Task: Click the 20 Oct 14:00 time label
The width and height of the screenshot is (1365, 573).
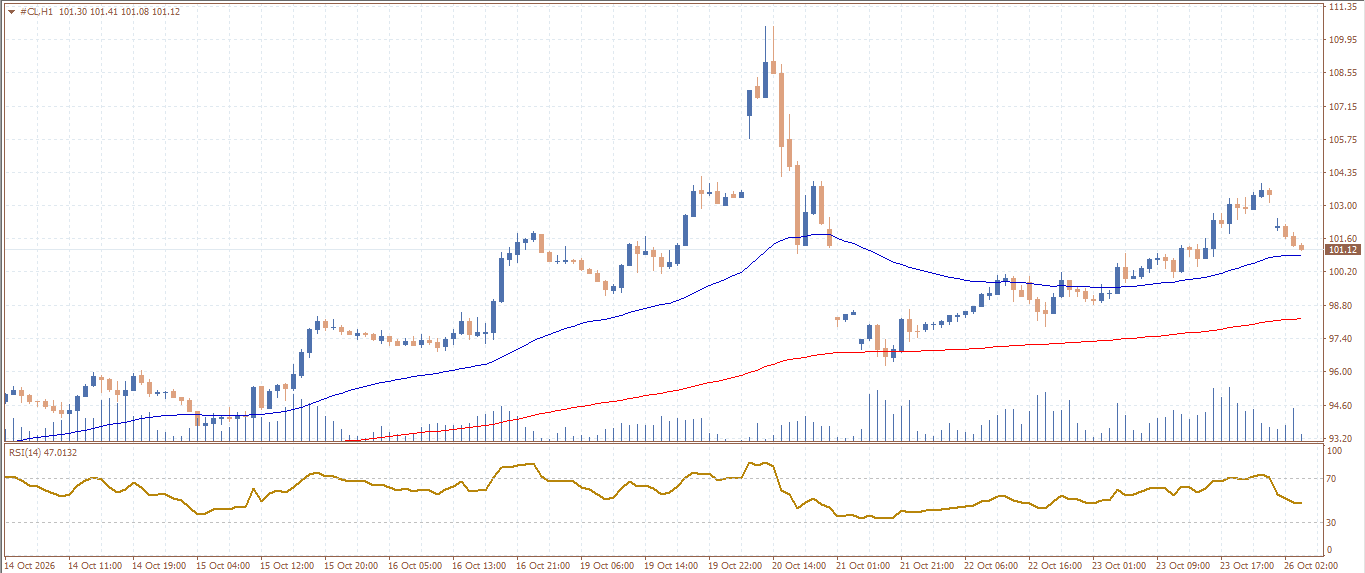Action: coord(799,565)
